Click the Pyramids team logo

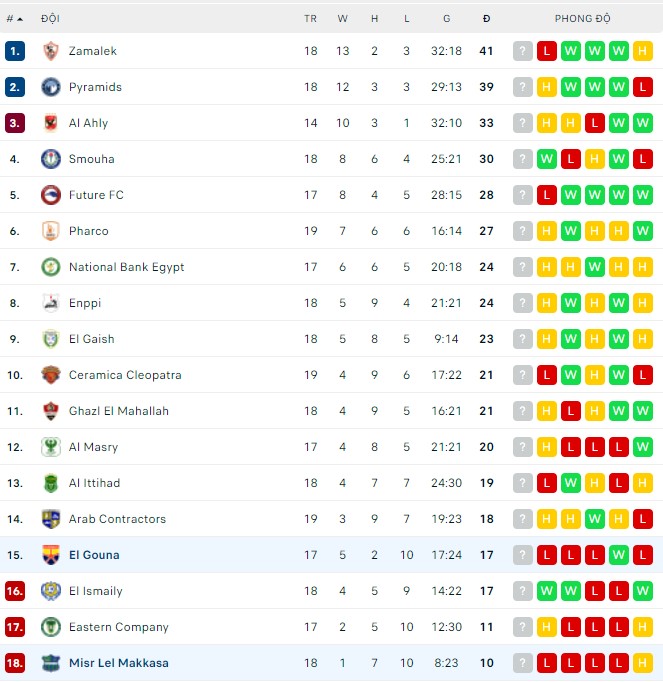[51, 87]
